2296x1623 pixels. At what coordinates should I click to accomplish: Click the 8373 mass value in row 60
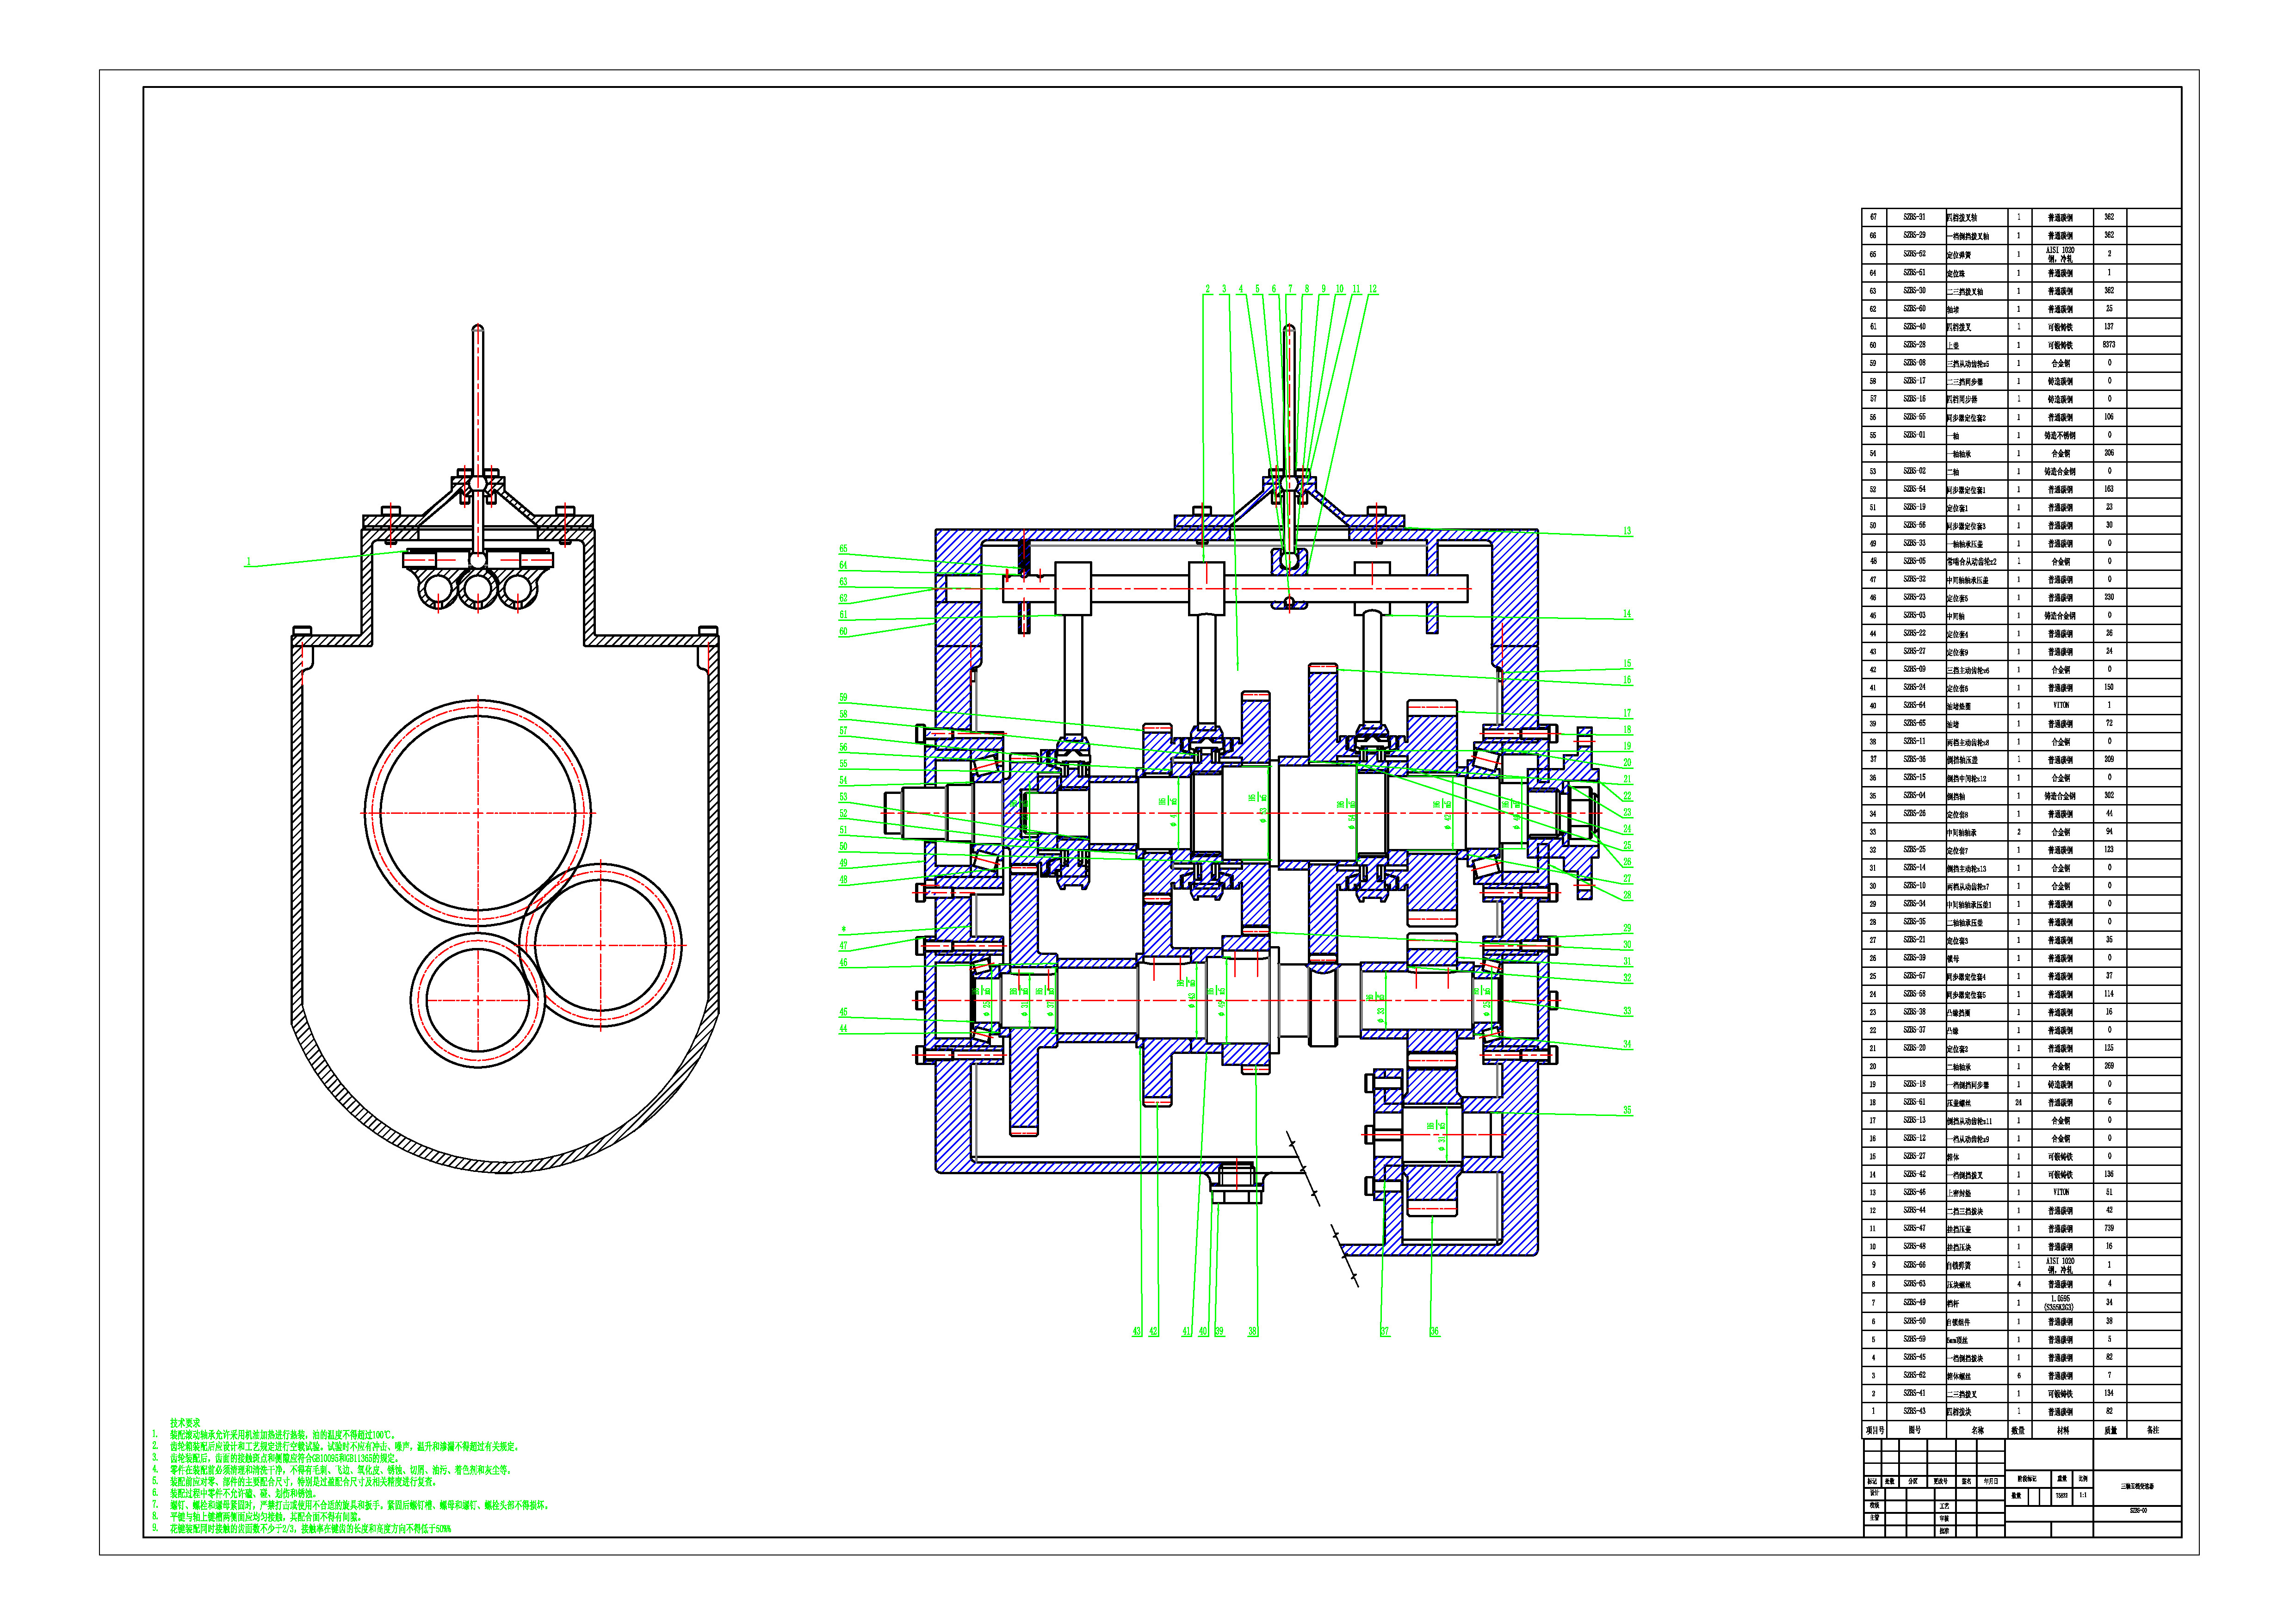(x=2109, y=345)
